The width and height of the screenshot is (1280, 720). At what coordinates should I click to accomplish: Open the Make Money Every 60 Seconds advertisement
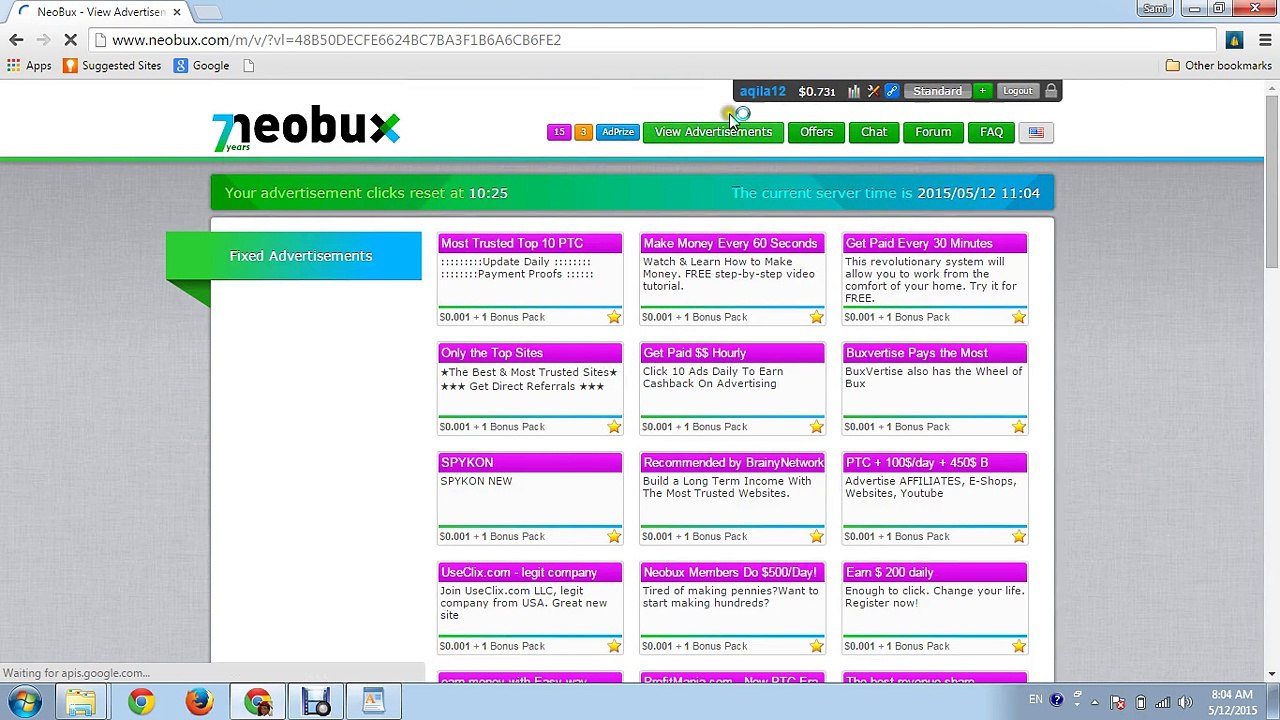pyautogui.click(x=732, y=279)
